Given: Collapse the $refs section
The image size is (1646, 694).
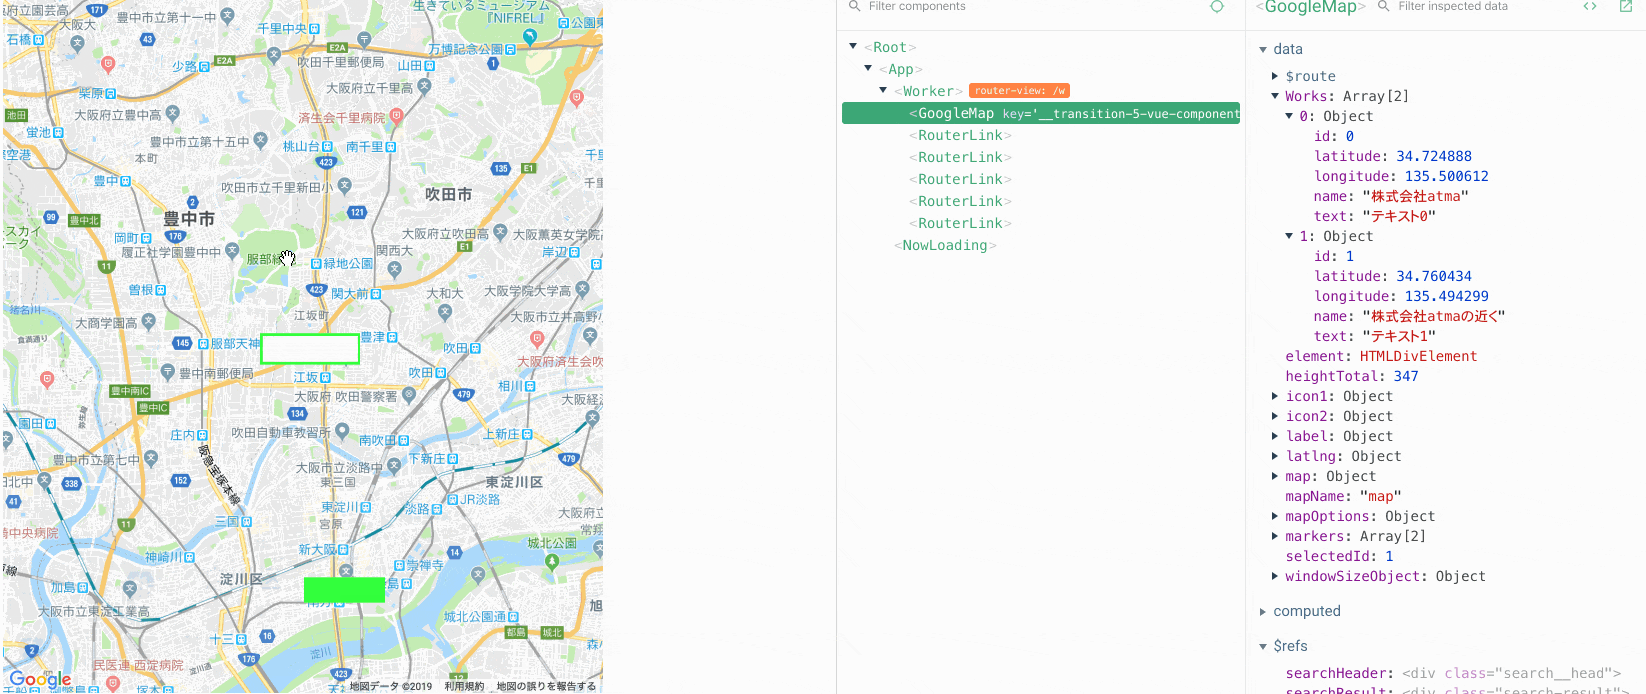Looking at the screenshot, I should [1263, 646].
